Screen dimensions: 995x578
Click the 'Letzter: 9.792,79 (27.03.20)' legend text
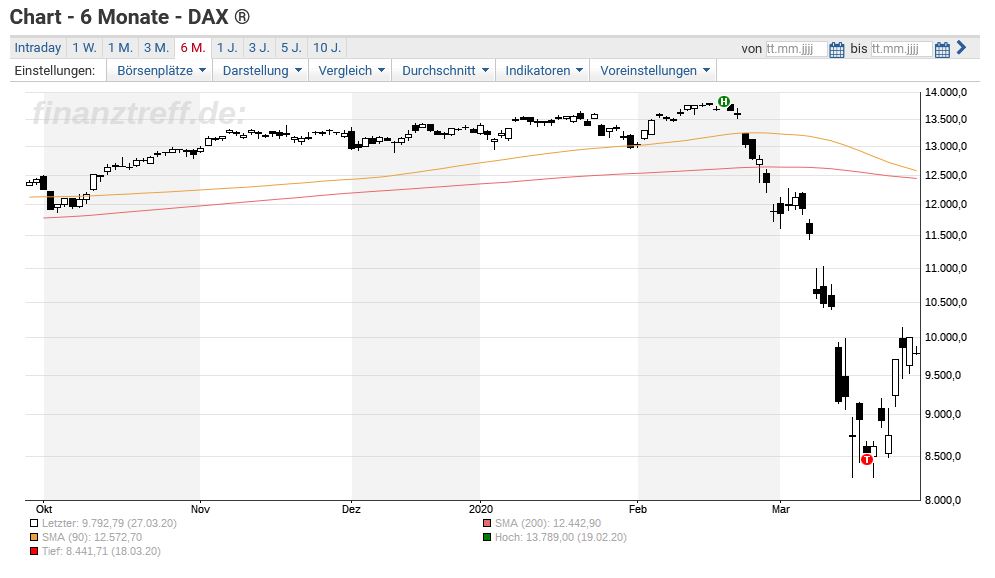[109, 523]
